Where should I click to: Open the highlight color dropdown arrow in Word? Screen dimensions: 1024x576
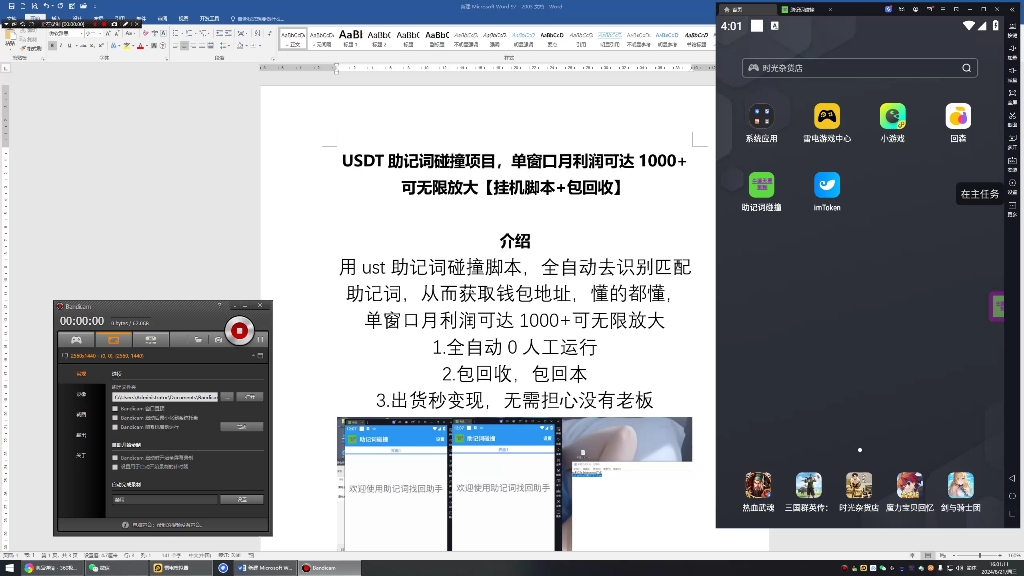[133, 46]
